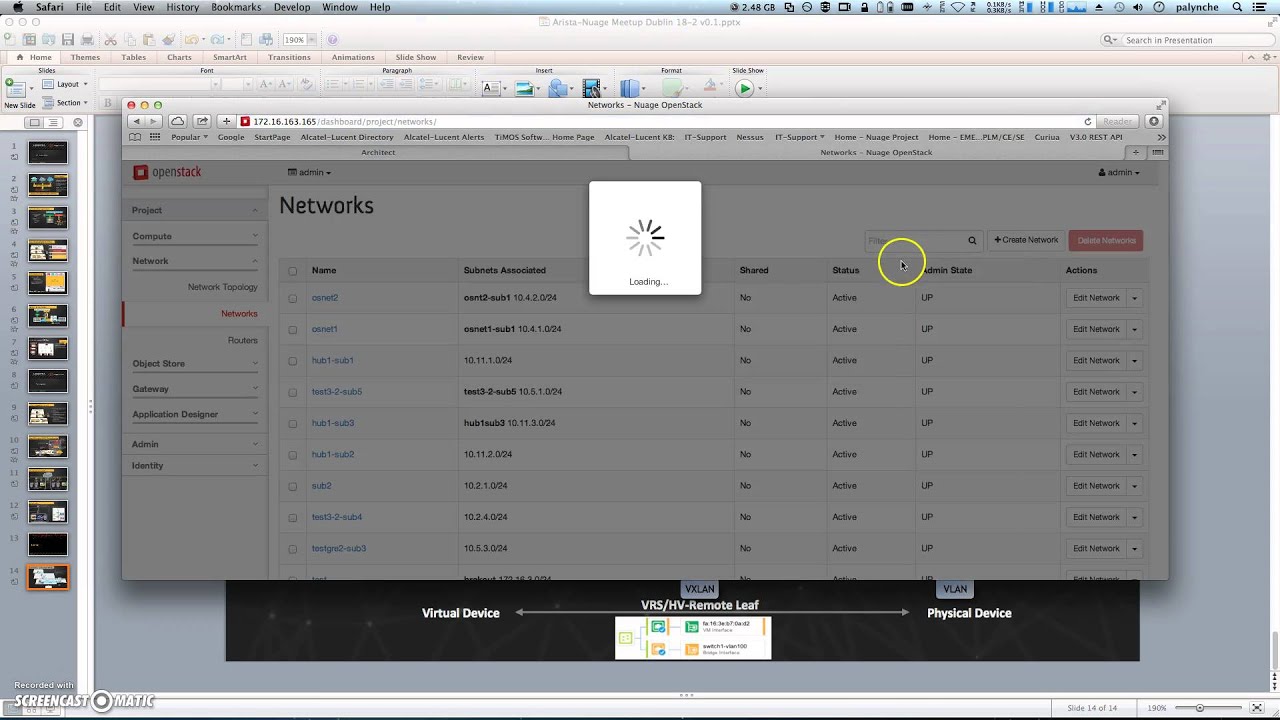Insert a Text Box from ribbon
Viewport: 1280px width, 720px height.
491,88
